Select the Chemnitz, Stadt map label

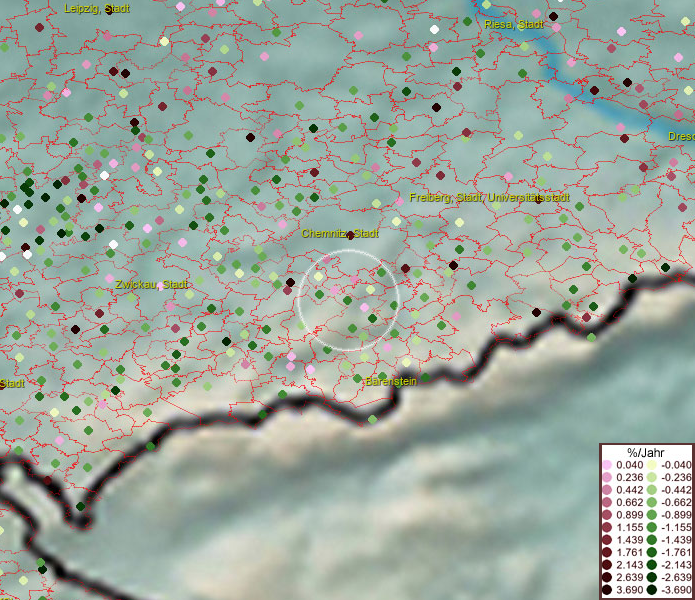tap(340, 233)
